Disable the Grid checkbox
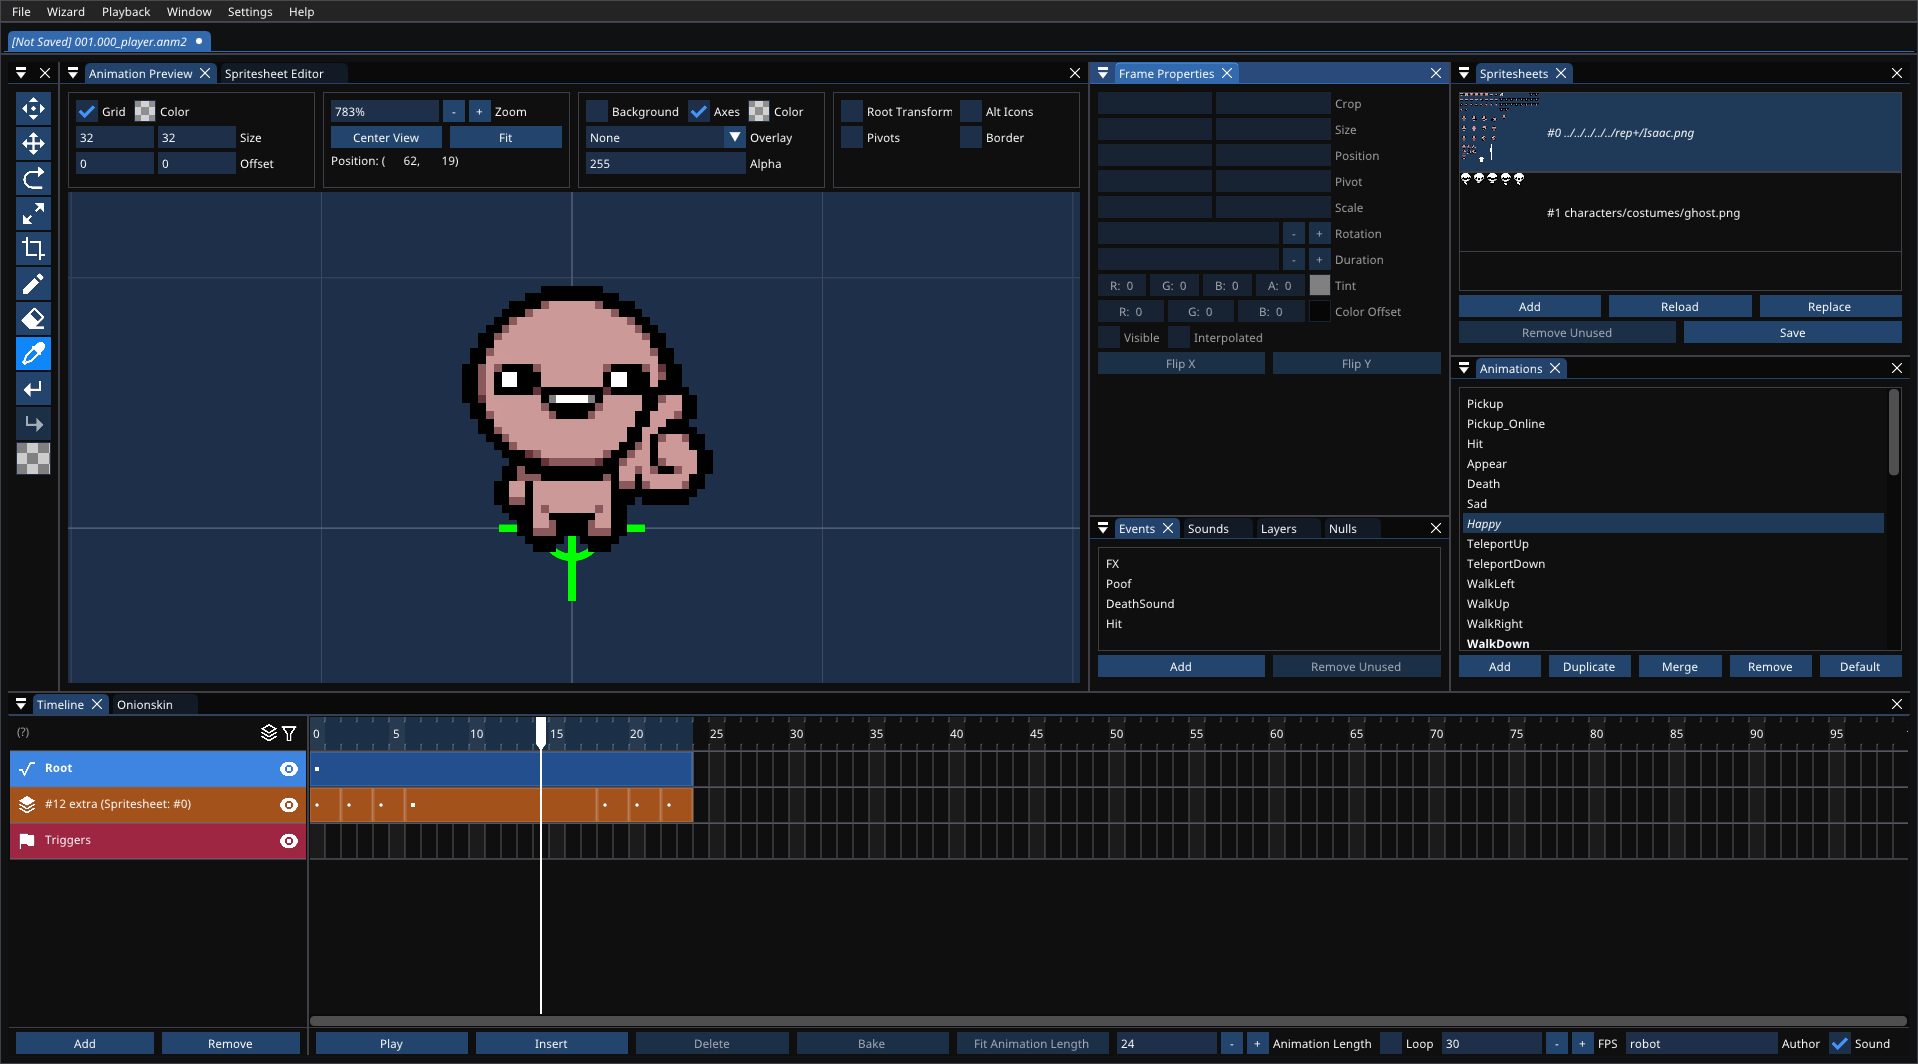This screenshot has height=1064, width=1918. click(x=87, y=112)
